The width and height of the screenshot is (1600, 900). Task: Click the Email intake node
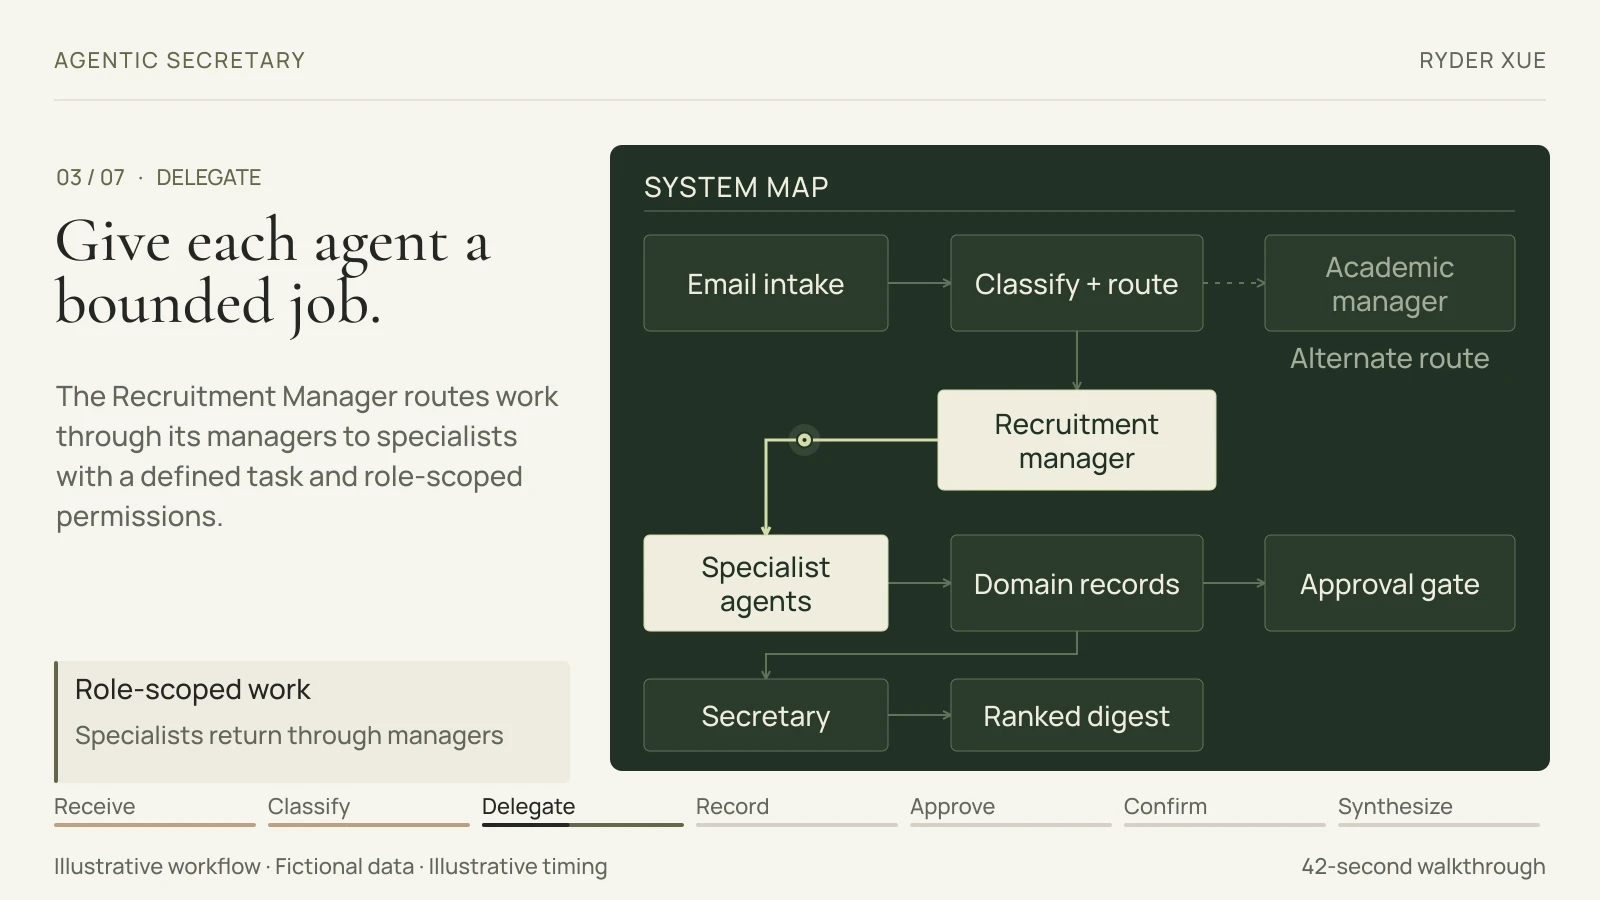(766, 283)
